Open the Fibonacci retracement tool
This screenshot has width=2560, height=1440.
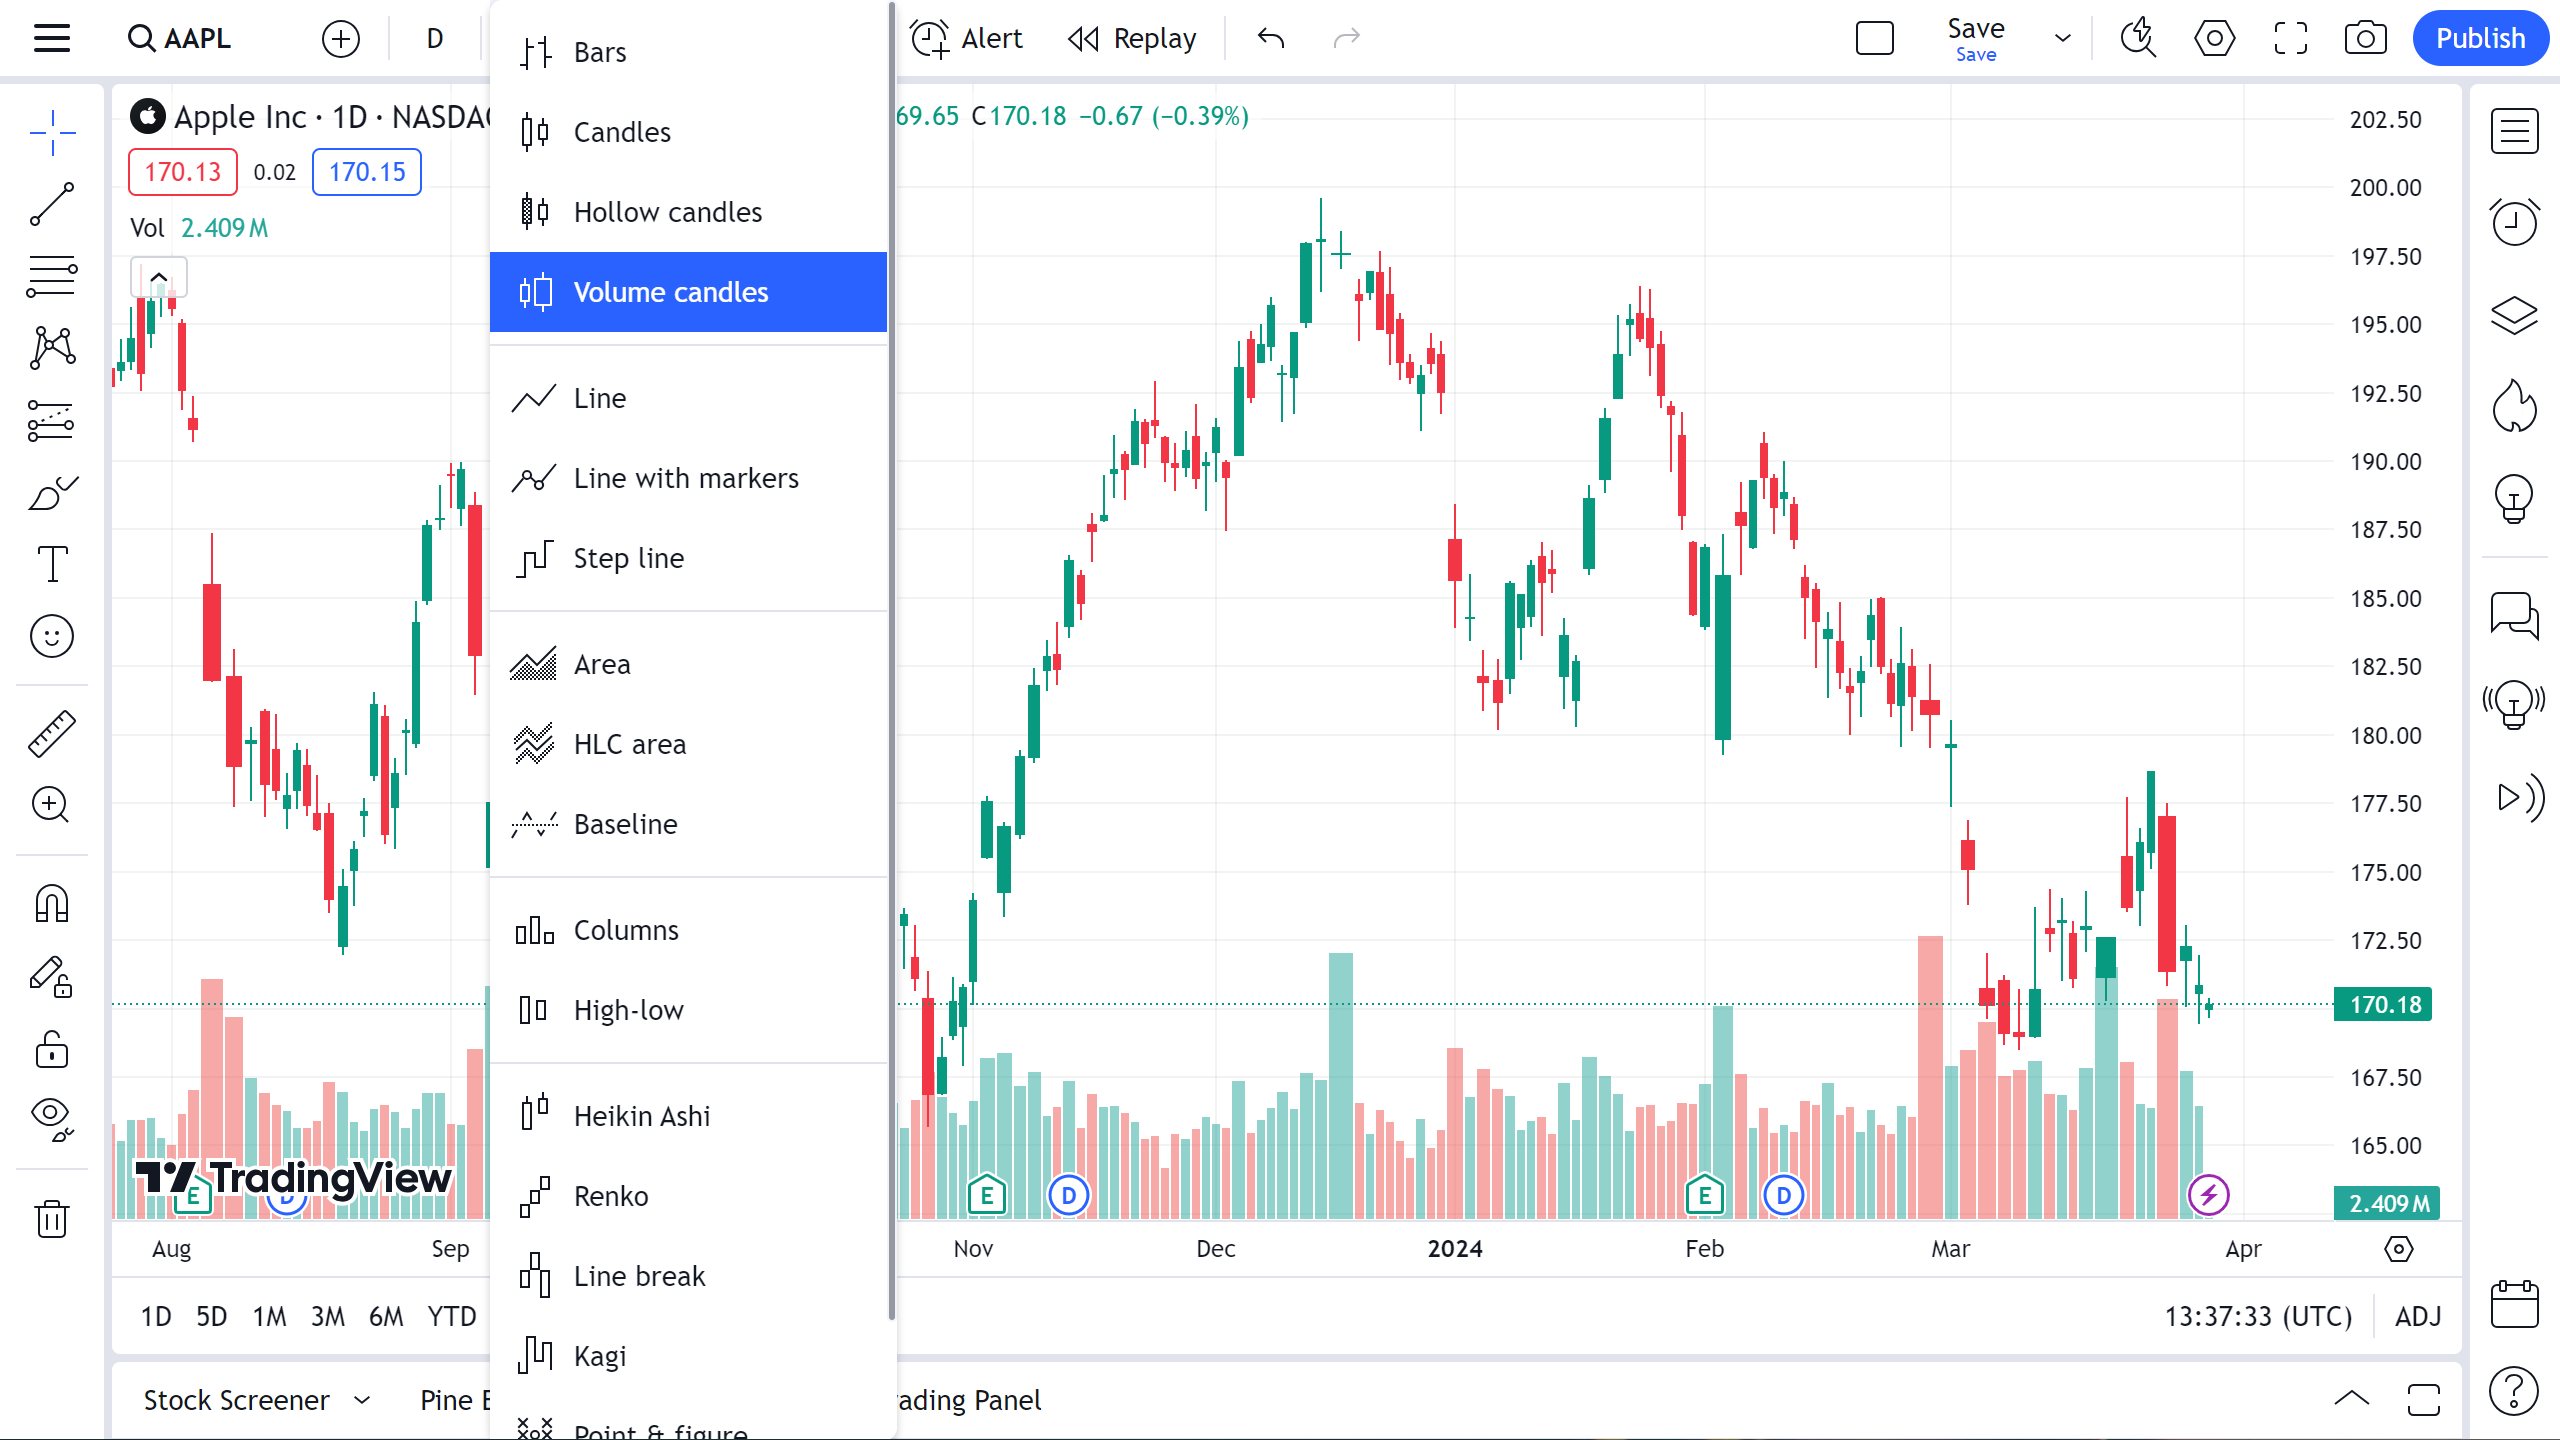pos(52,277)
